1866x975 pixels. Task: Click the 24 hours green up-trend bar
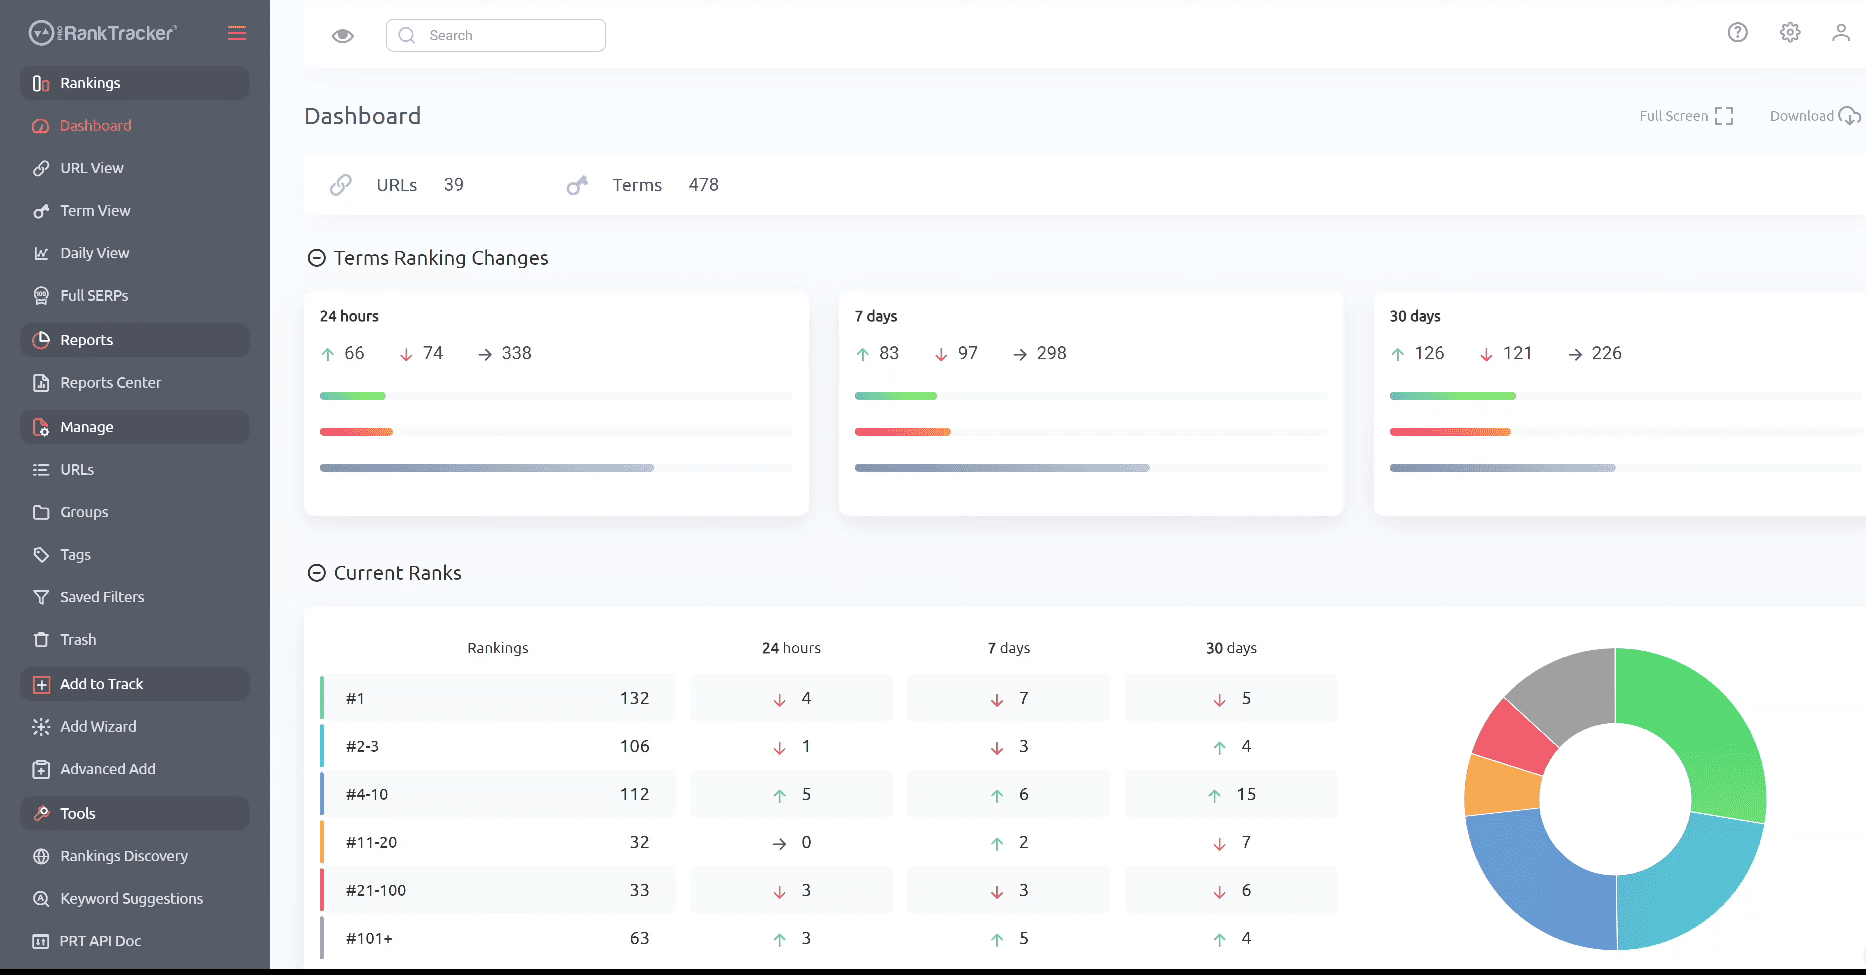[352, 396]
